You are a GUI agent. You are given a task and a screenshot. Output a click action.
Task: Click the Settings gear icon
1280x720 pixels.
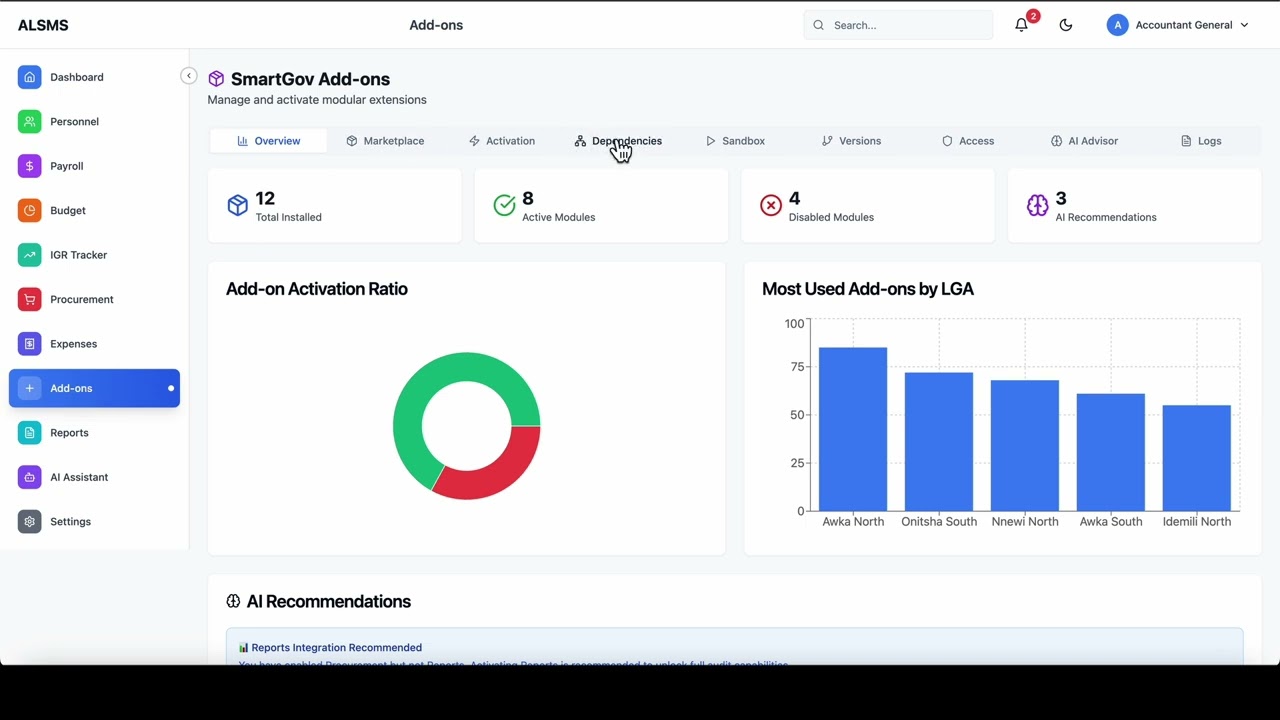(x=29, y=522)
